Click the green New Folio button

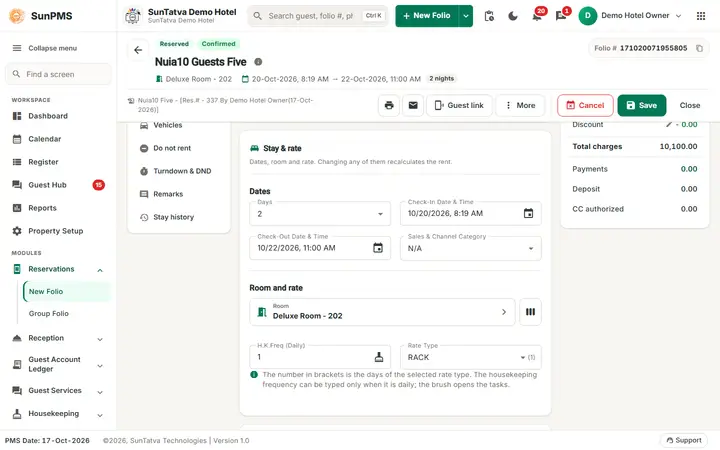[x=427, y=16]
